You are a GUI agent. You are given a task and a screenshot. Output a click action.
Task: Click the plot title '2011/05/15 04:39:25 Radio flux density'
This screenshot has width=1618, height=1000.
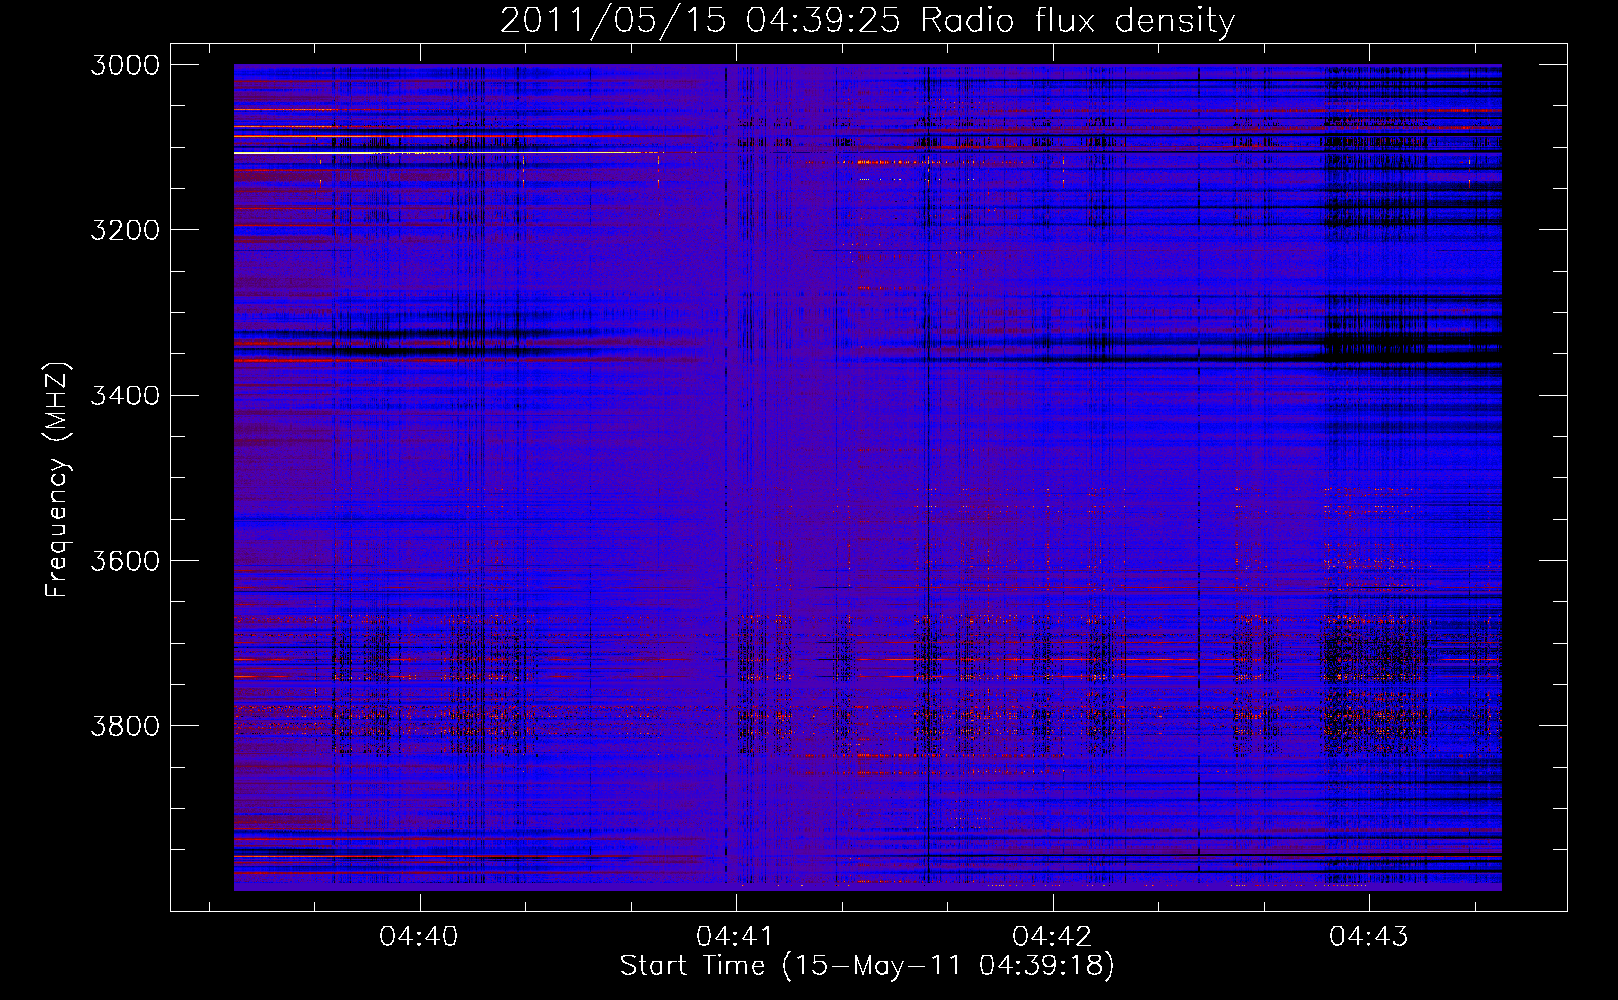pos(868,20)
